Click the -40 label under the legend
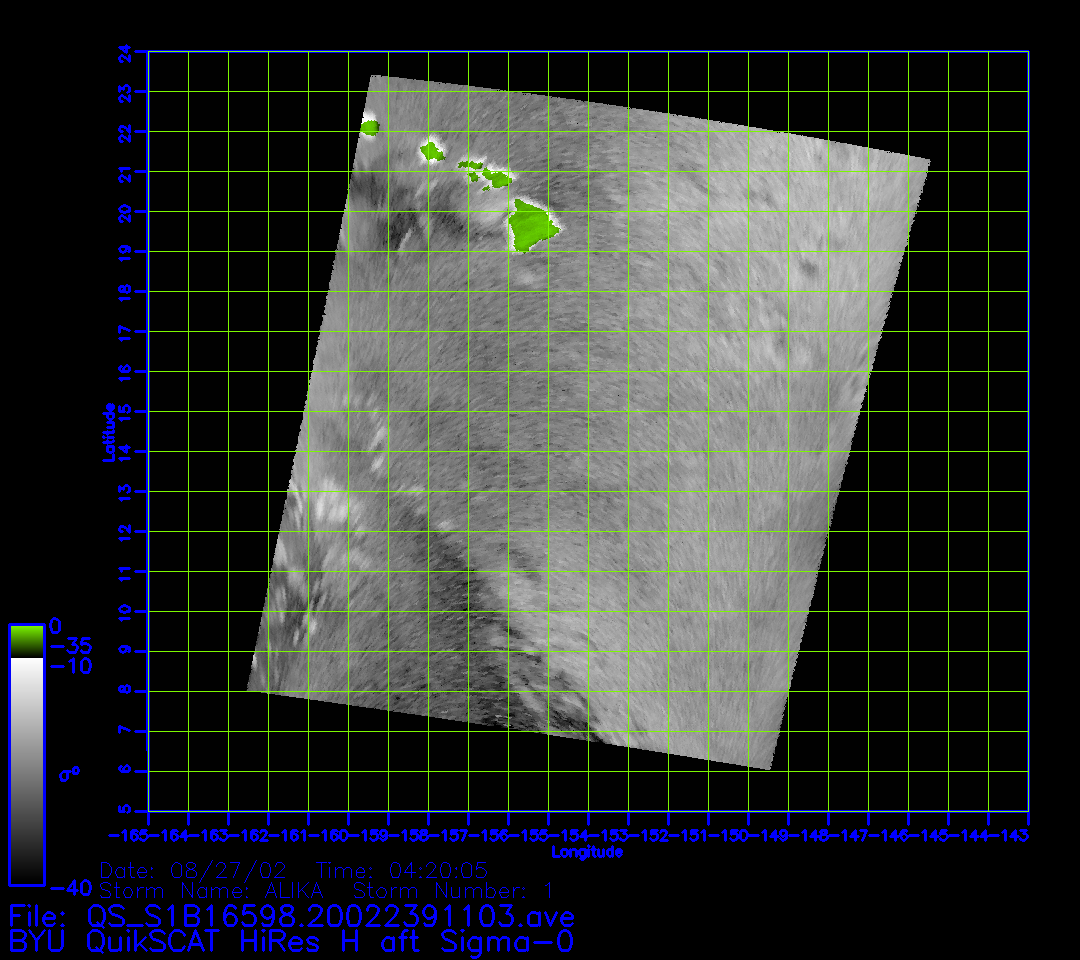This screenshot has width=1080, height=960. [x=69, y=887]
